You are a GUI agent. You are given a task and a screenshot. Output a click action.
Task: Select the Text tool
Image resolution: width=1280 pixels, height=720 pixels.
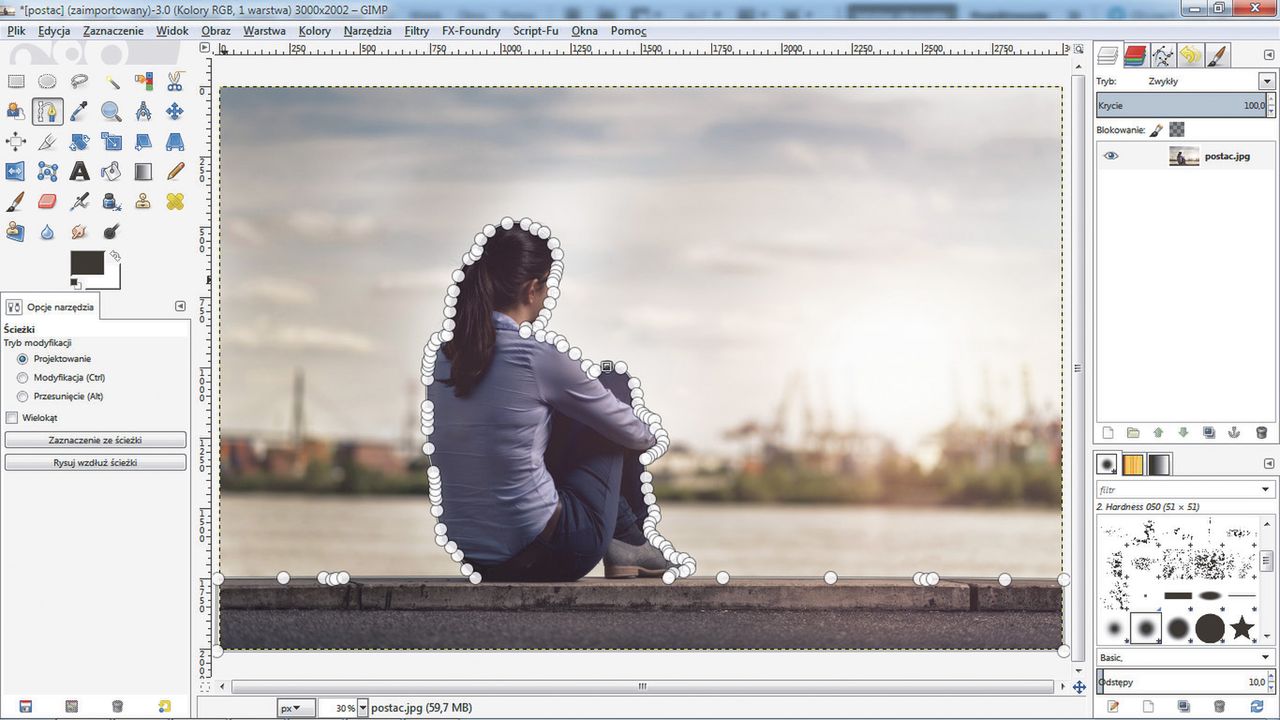(79, 171)
